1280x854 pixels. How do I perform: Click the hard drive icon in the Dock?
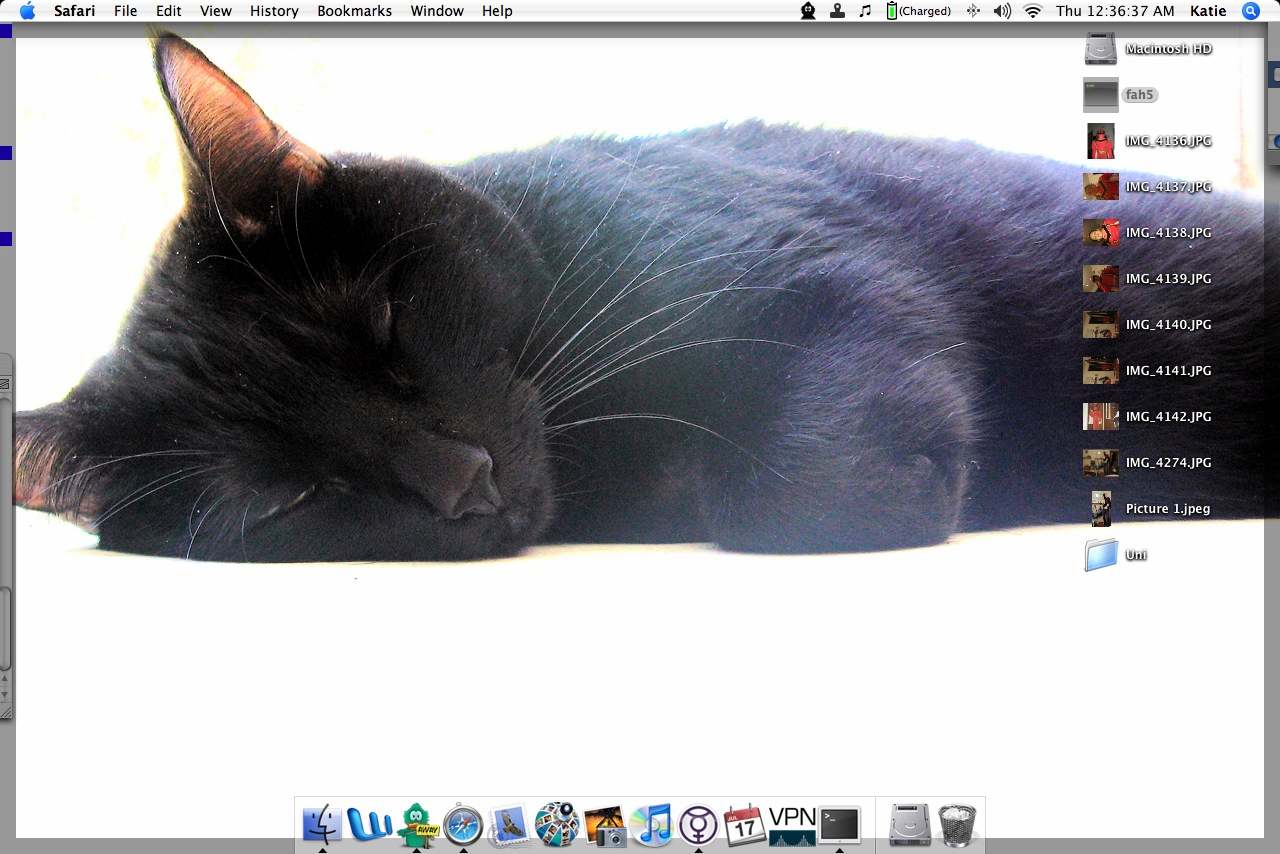point(910,825)
